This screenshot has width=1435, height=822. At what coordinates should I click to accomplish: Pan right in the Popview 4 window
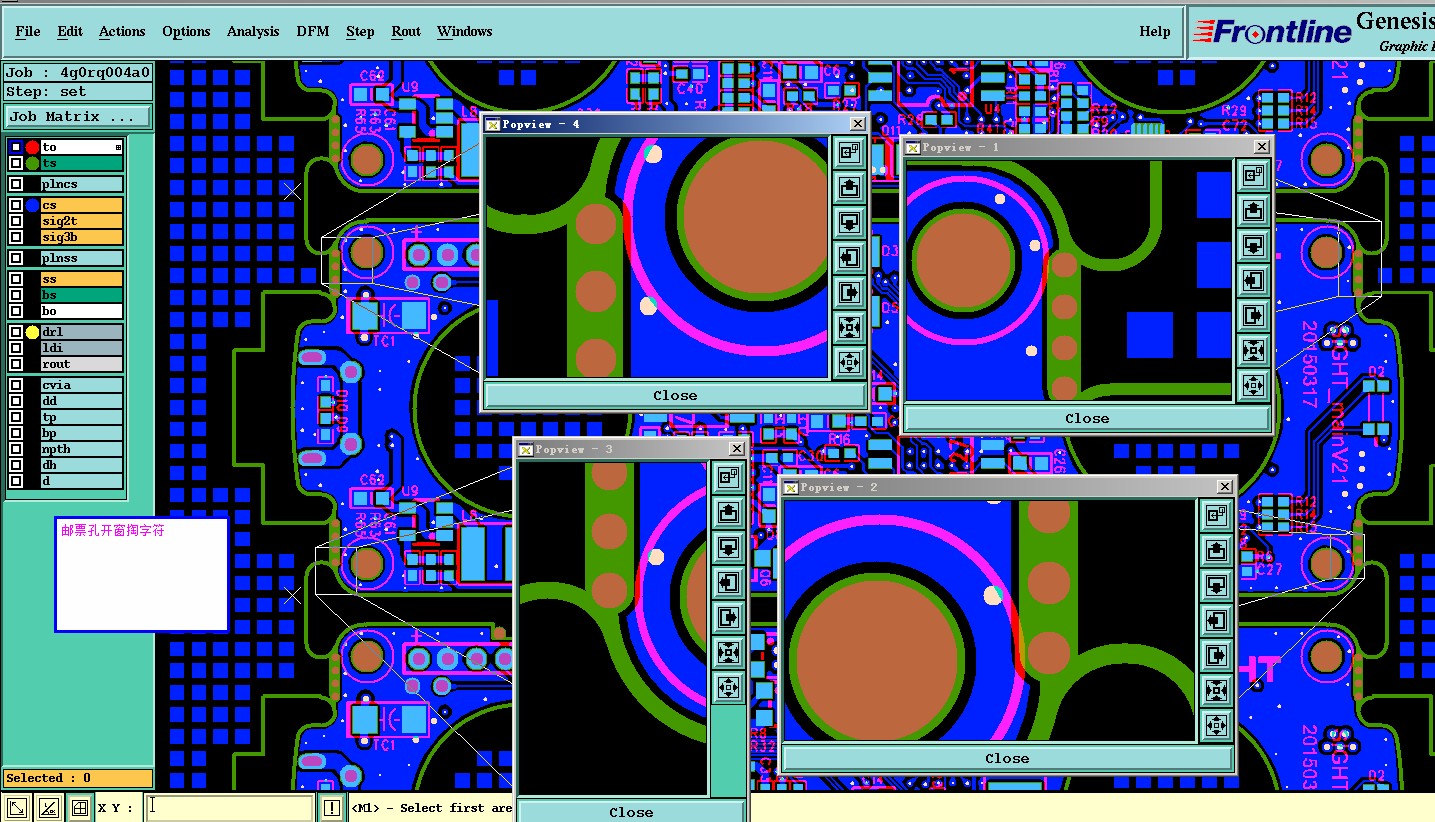pyautogui.click(x=849, y=292)
